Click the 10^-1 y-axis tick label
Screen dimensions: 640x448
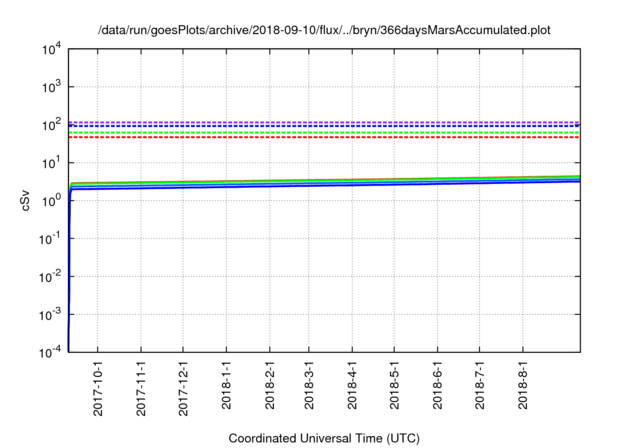[x=50, y=238]
